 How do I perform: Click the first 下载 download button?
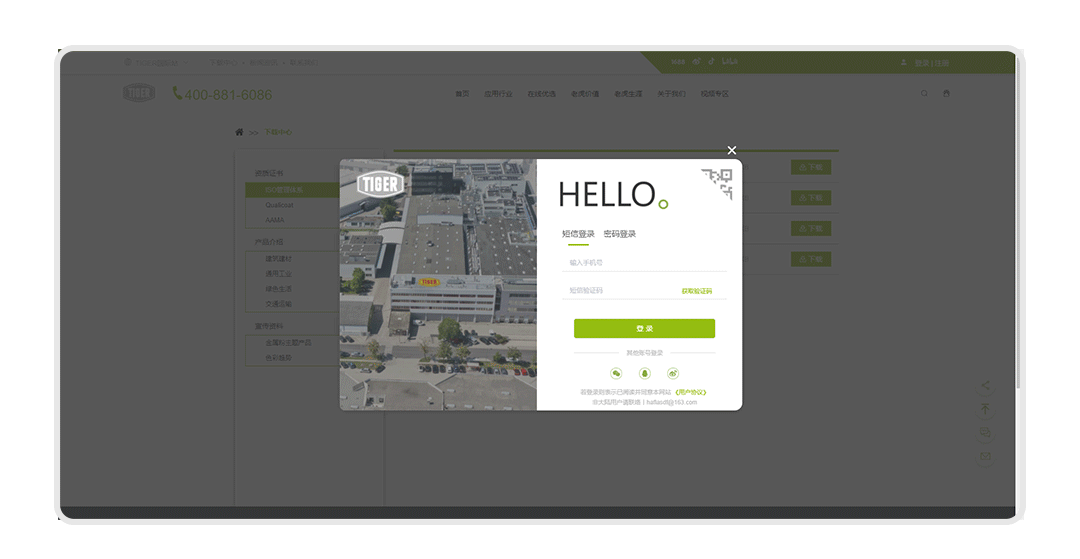(x=811, y=167)
